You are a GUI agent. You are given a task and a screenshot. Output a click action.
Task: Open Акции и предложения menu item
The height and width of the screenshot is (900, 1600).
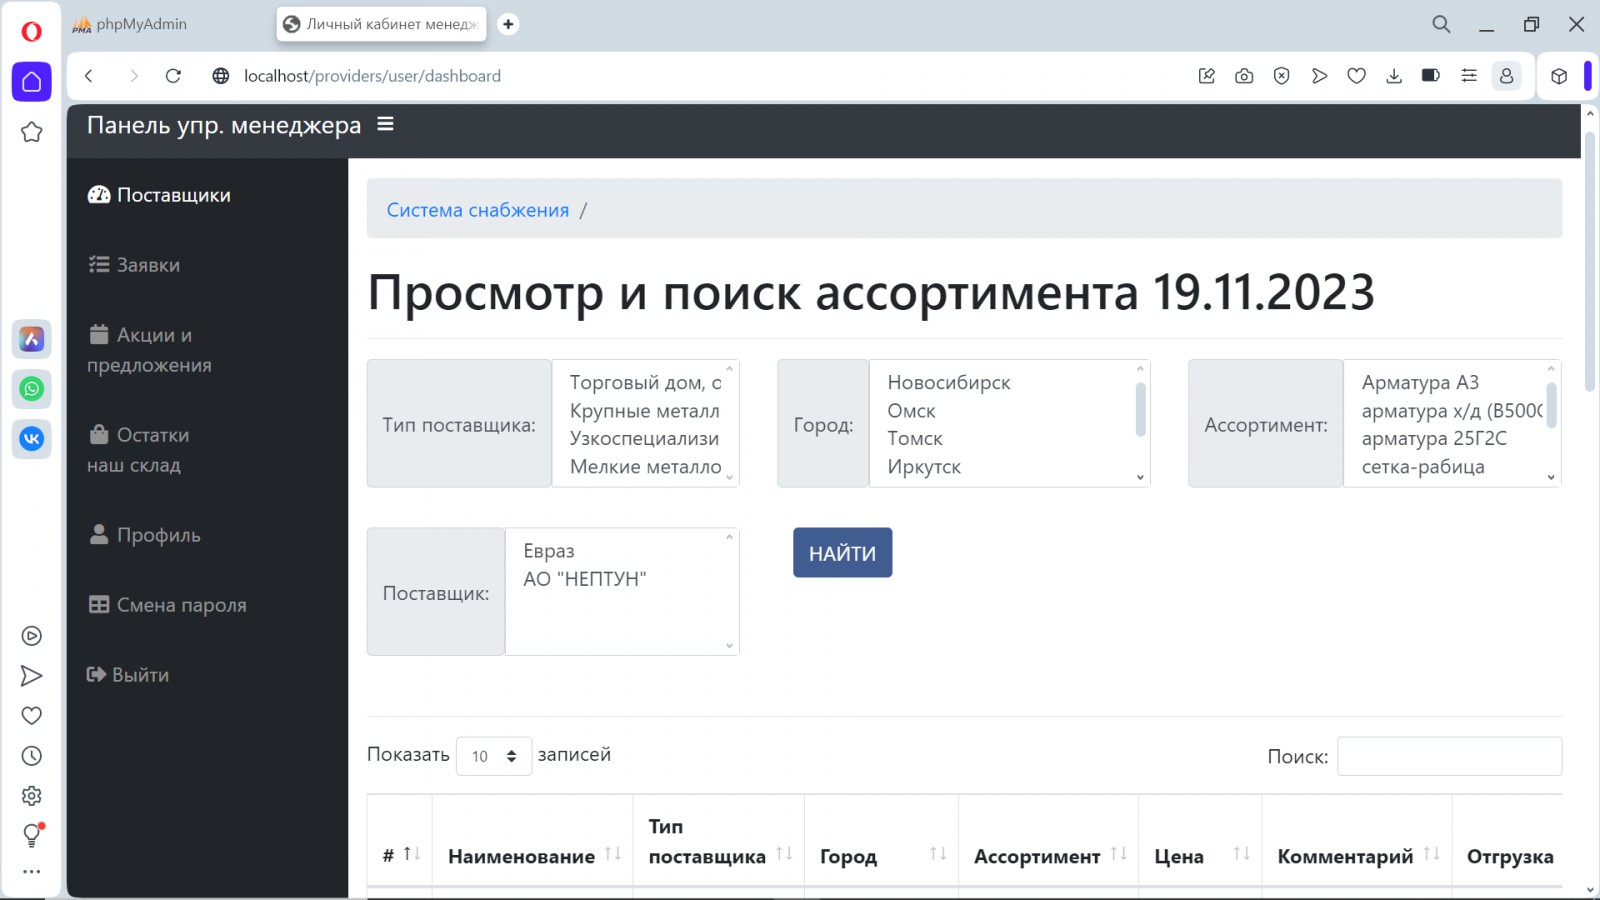click(x=149, y=350)
